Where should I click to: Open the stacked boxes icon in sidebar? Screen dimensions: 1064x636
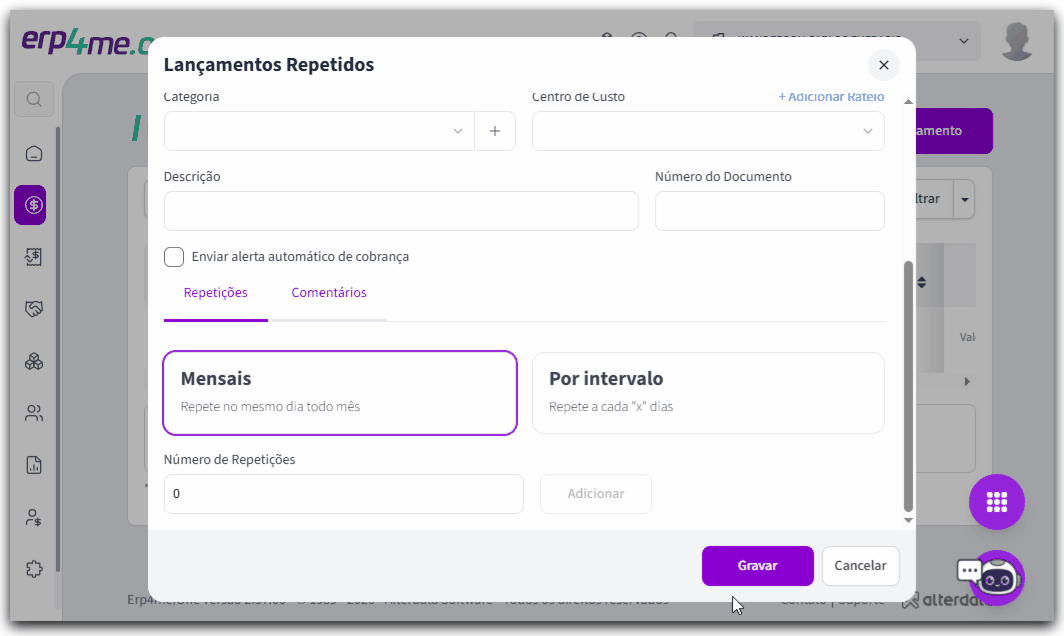pyautogui.click(x=34, y=361)
